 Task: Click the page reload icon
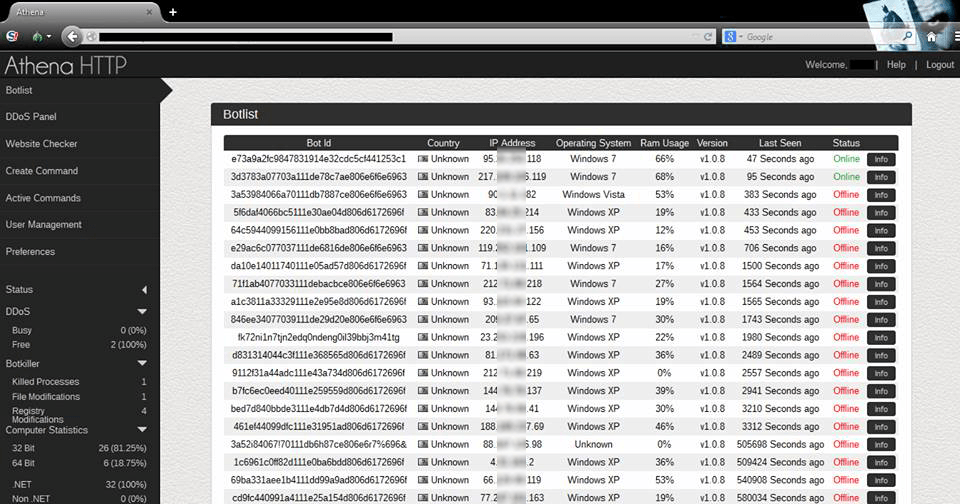pos(708,37)
